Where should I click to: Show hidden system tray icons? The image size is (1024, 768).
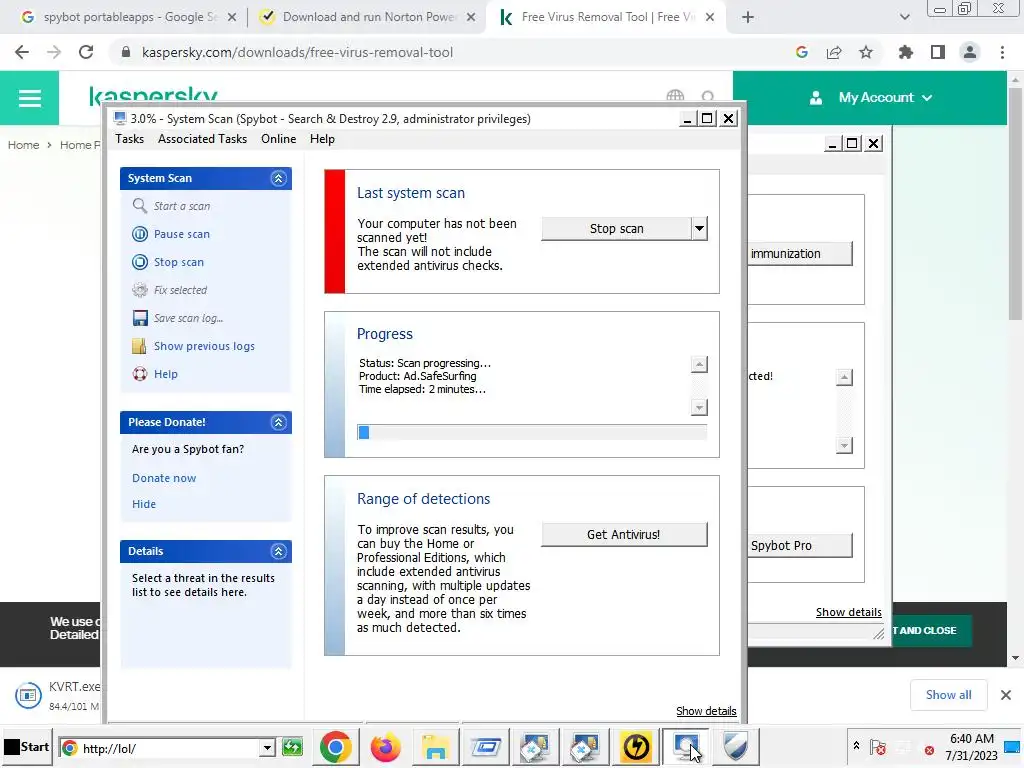point(856,745)
